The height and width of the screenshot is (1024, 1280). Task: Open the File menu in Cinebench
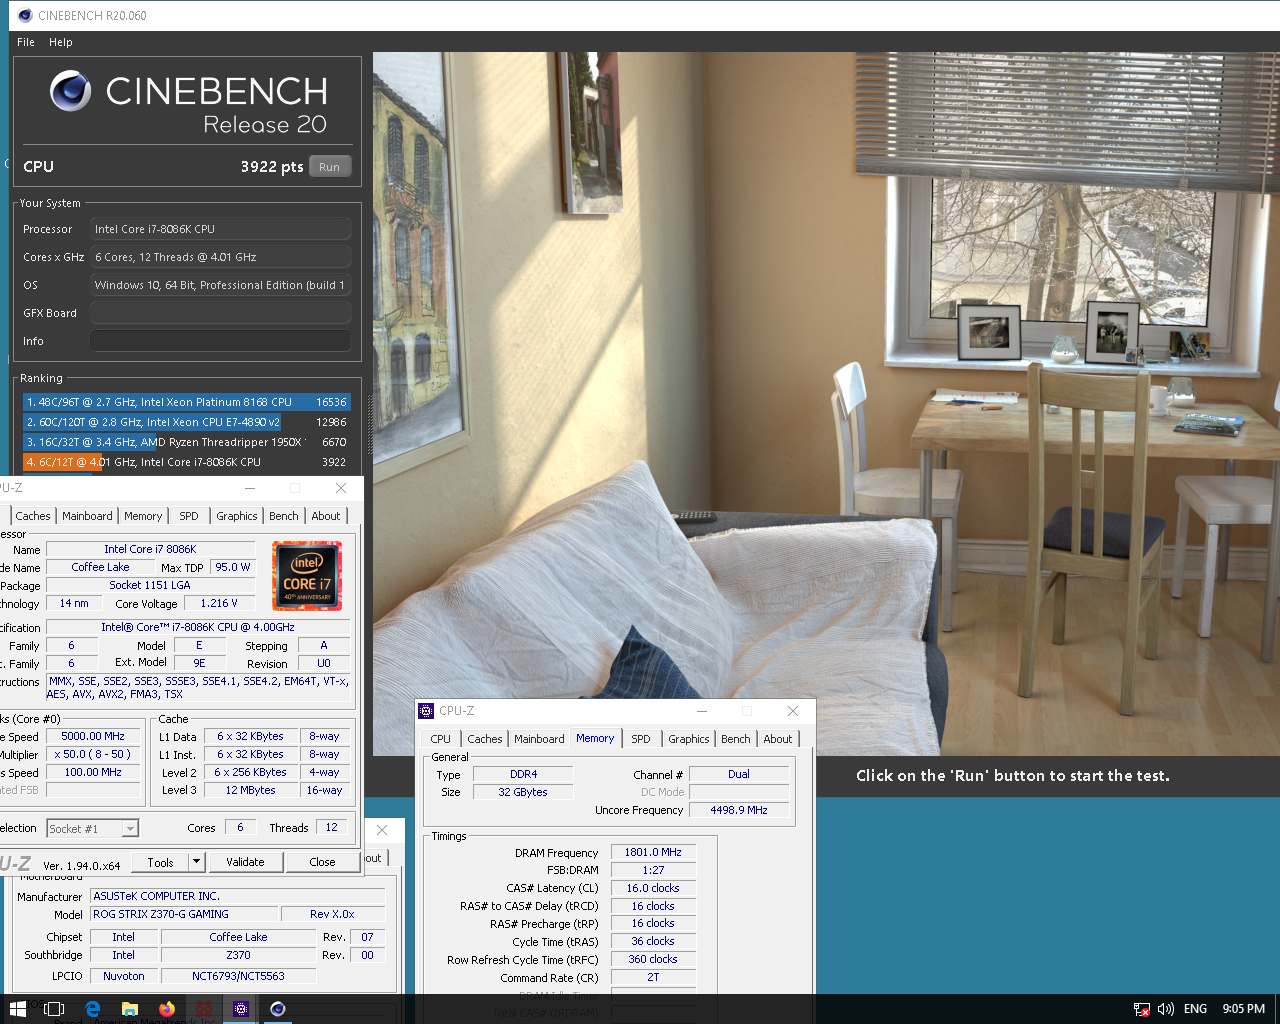tap(26, 42)
